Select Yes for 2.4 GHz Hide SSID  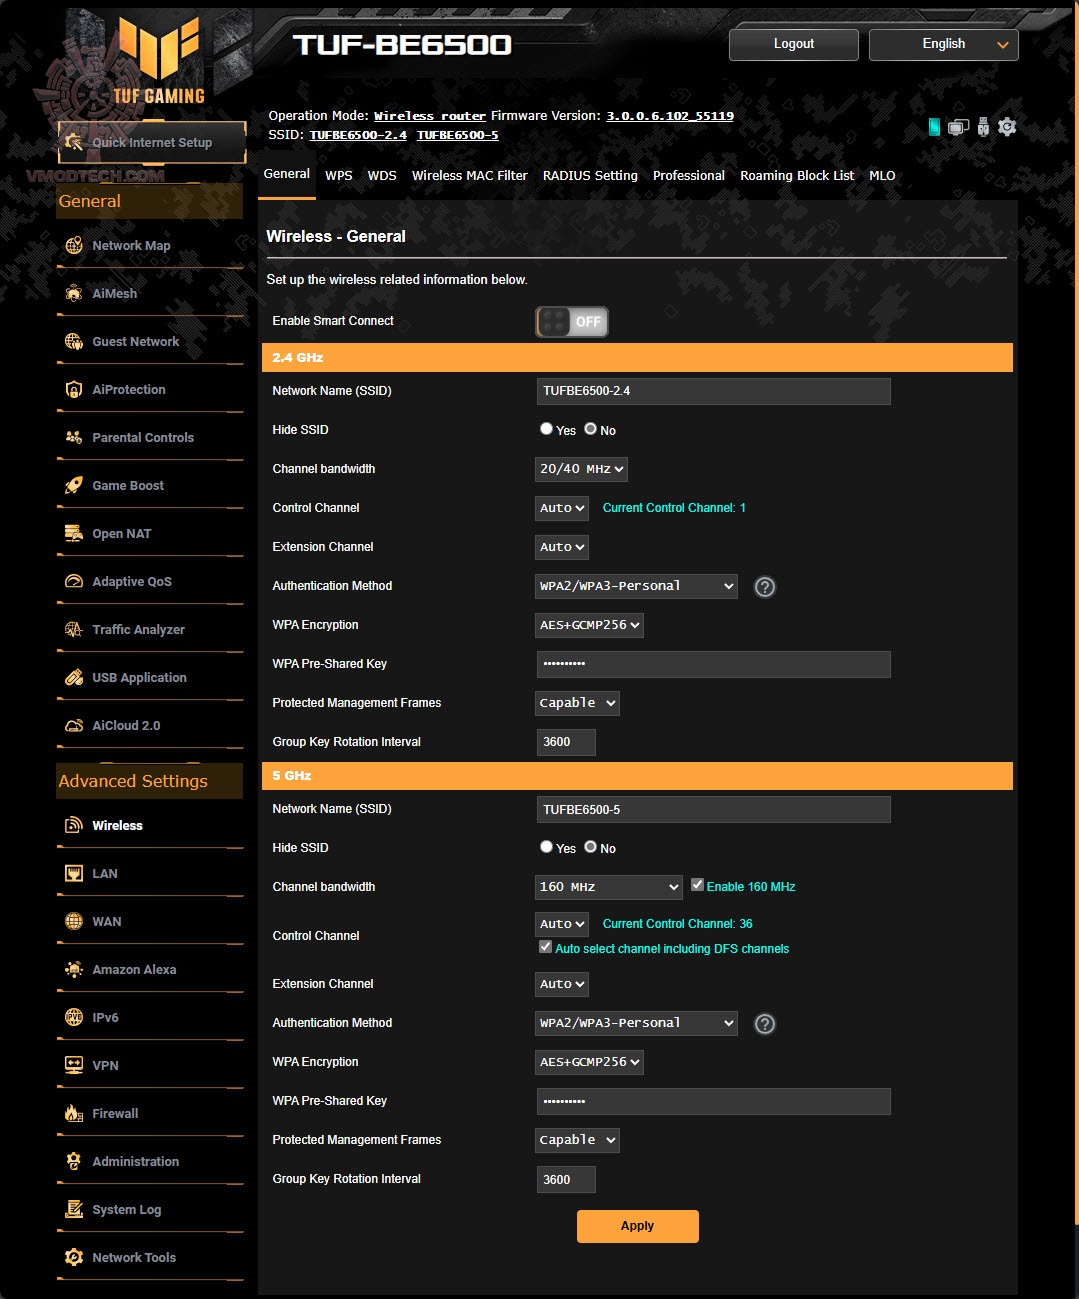(546, 429)
